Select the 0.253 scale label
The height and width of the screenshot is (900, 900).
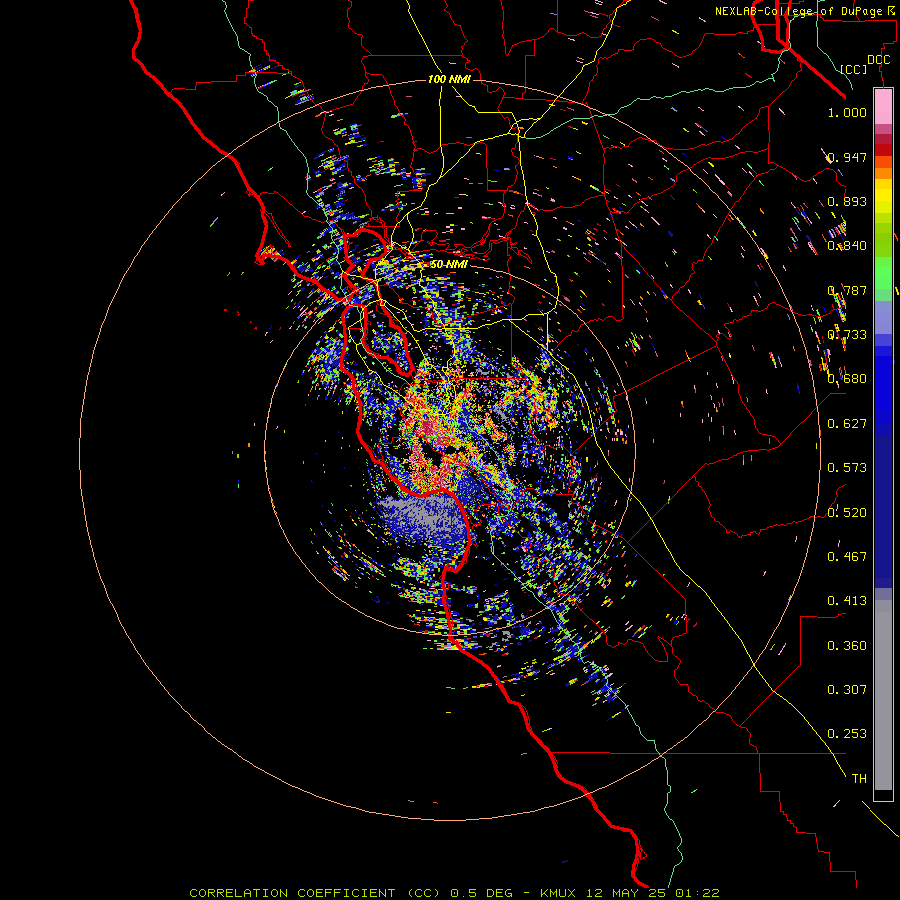847,734
